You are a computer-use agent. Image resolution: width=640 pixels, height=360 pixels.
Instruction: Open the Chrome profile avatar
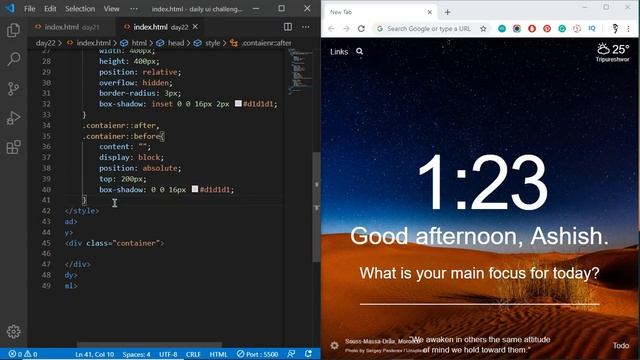615,29
